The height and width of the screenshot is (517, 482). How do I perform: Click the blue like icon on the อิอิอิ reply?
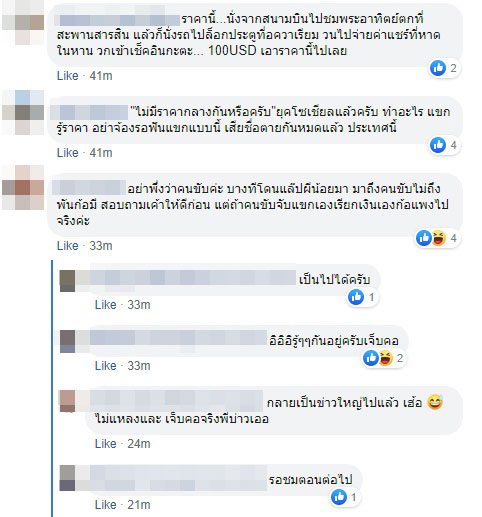370,358
